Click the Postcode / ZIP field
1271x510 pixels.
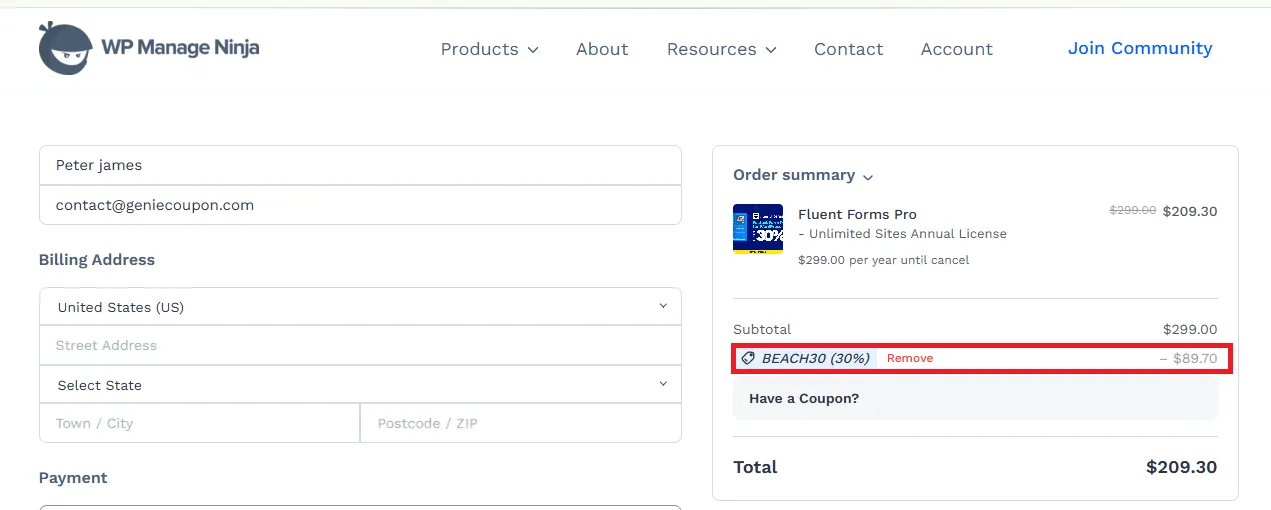click(x=521, y=423)
